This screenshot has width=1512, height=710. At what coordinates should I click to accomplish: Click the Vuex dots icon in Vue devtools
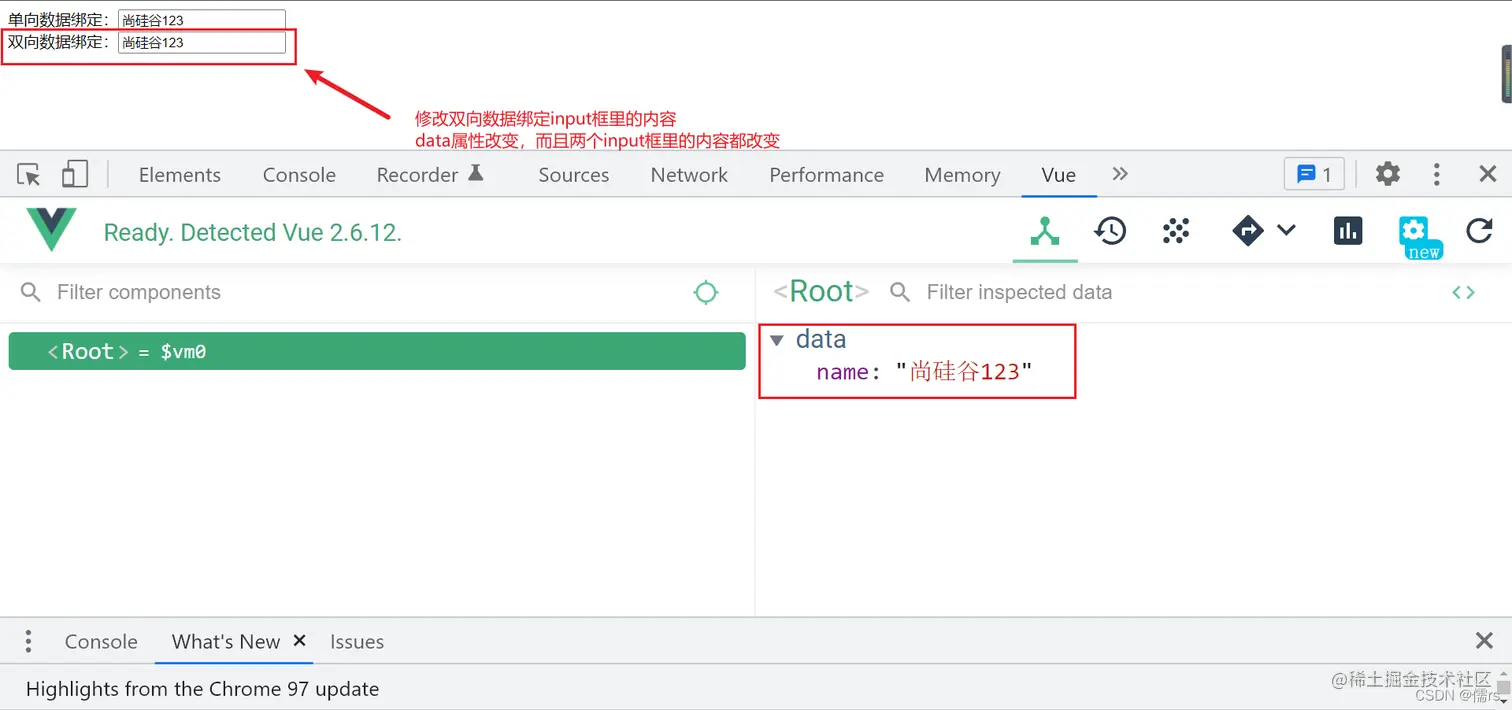[x=1176, y=231]
